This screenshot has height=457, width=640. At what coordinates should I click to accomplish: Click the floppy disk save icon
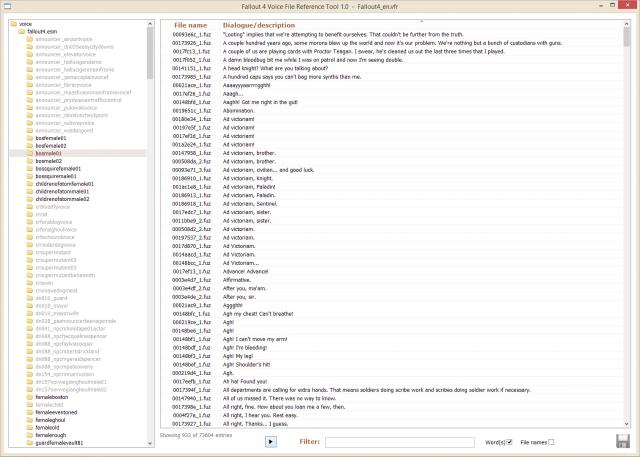point(622,441)
